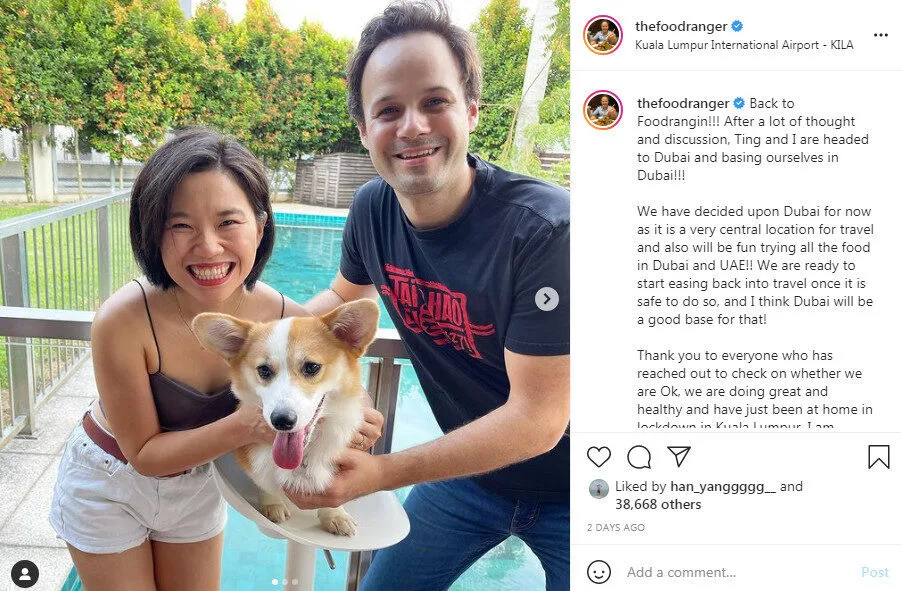Viewport: 901px width, 591px height.
Task: Click the Post comment button
Action: point(875,572)
